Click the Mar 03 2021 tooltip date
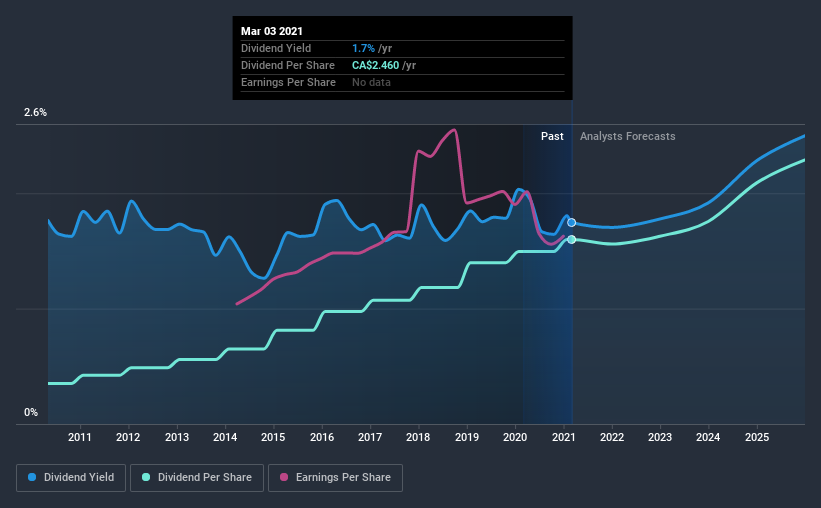This screenshot has width=821, height=508. (x=272, y=31)
